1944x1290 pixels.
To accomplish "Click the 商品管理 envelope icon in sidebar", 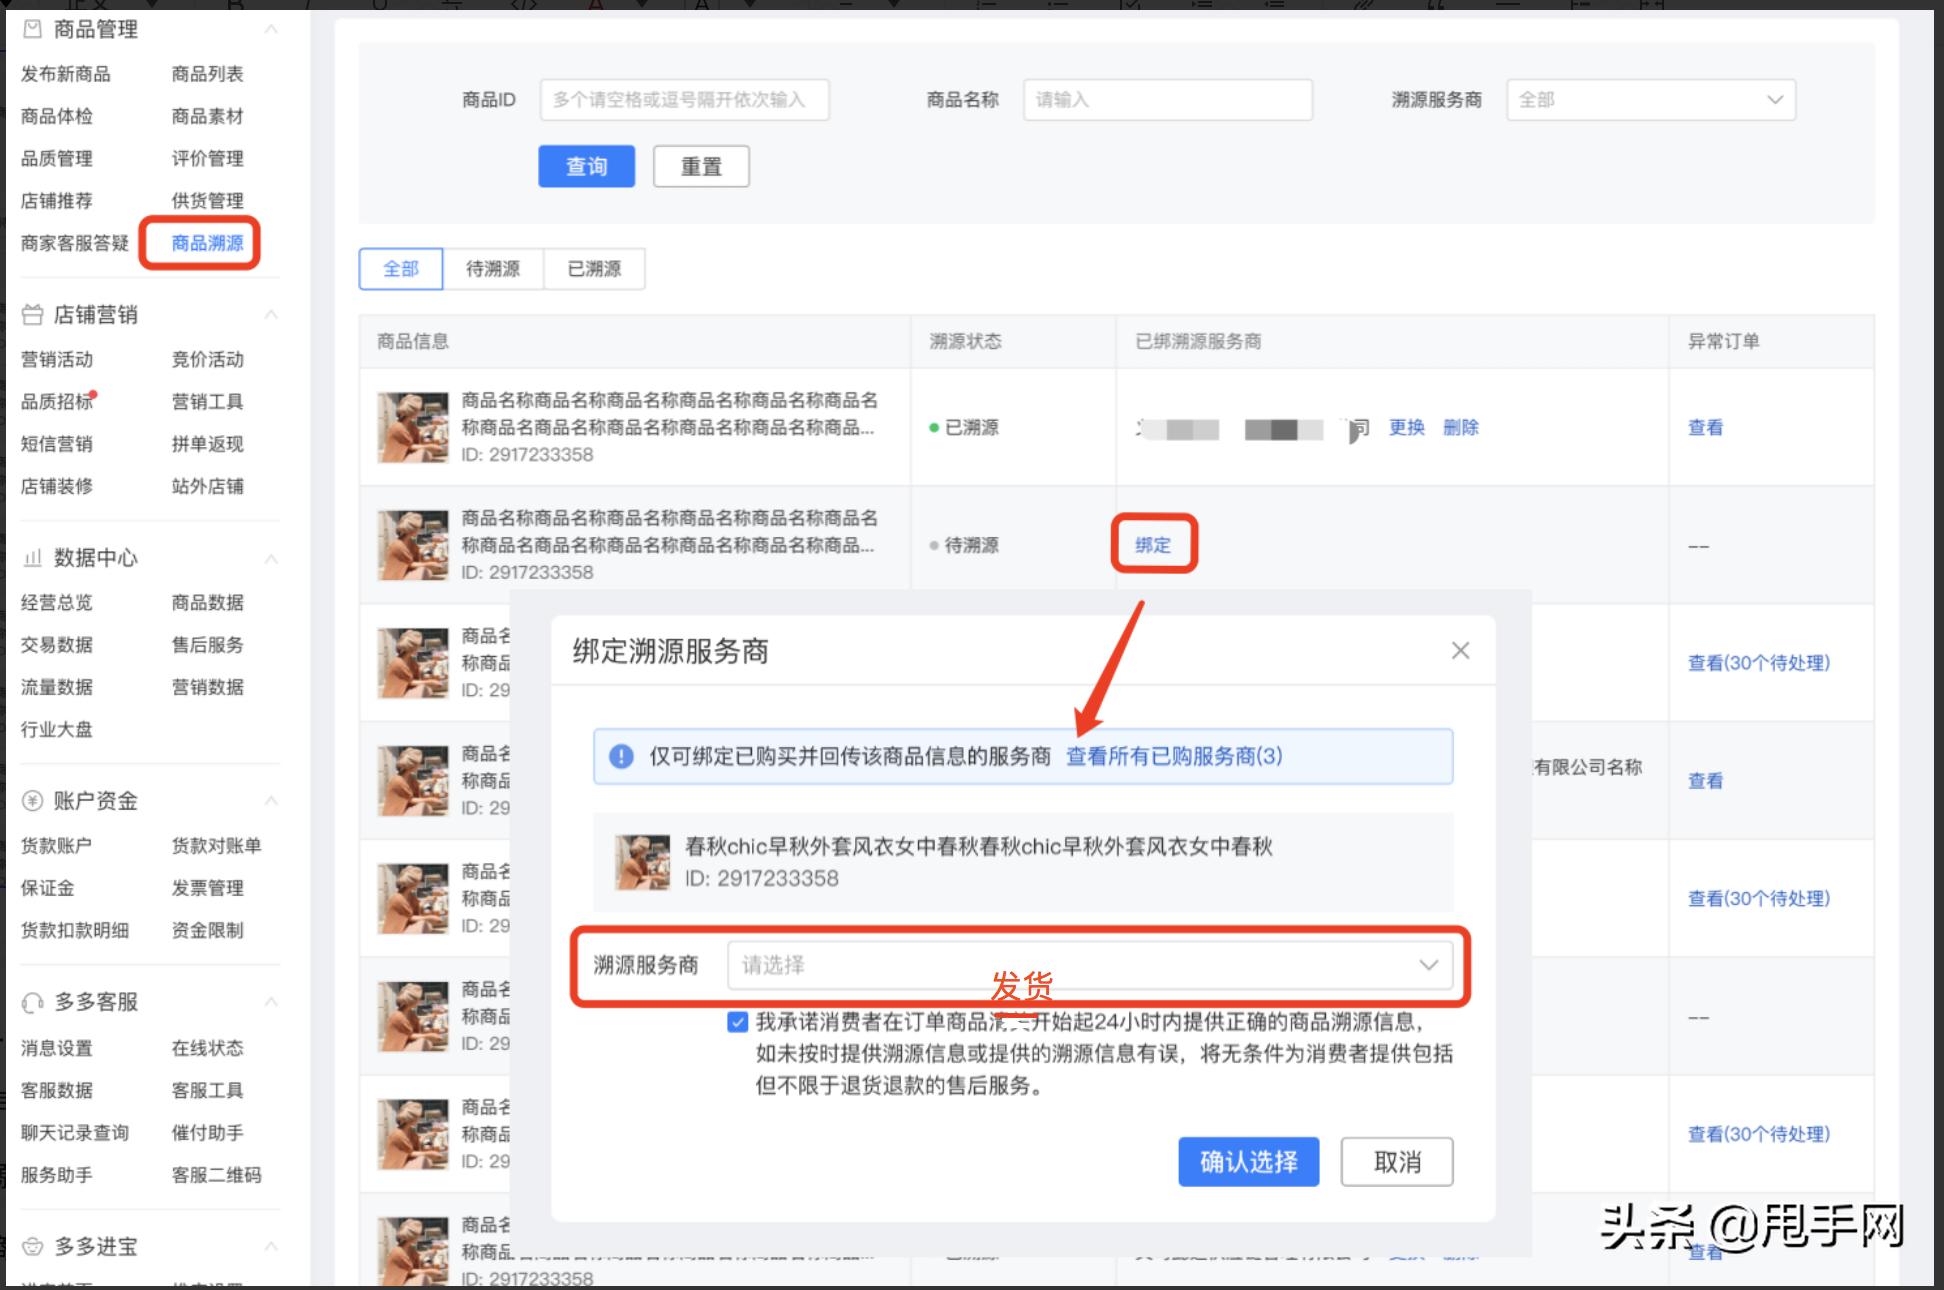I will click(33, 29).
